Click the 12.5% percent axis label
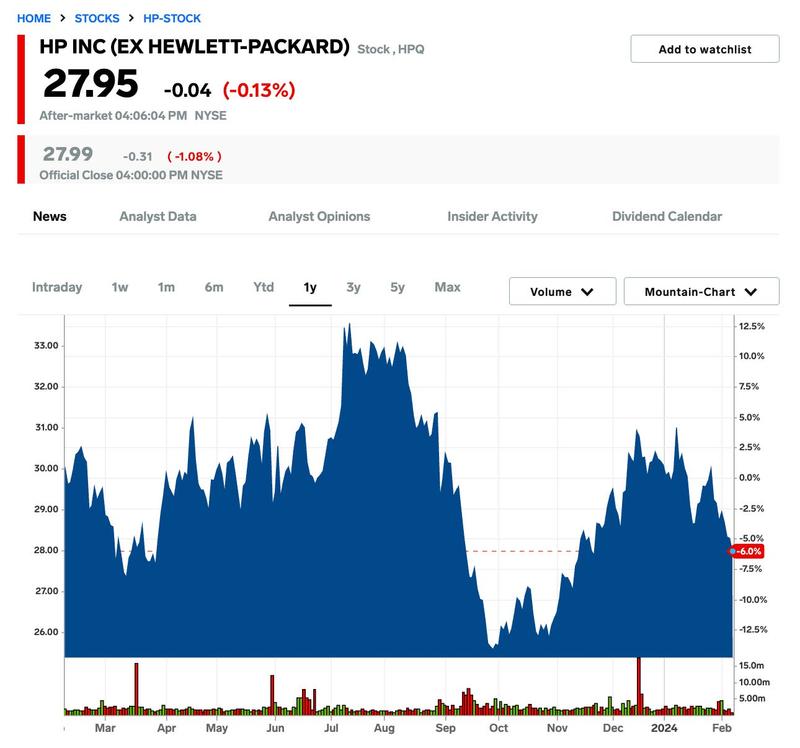The image size is (800, 748). tap(752, 326)
